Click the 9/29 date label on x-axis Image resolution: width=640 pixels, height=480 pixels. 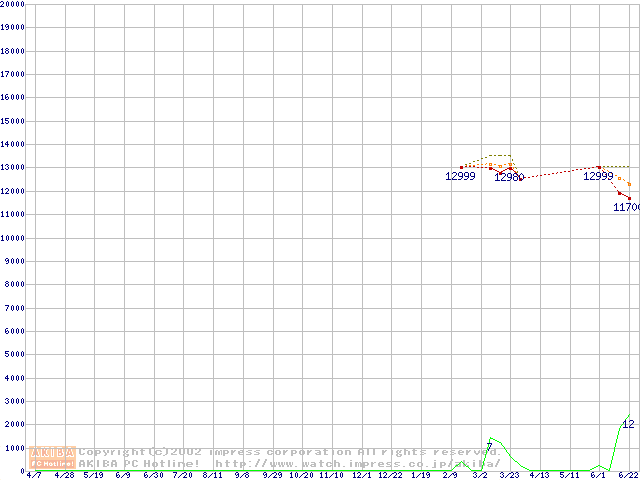click(272, 475)
